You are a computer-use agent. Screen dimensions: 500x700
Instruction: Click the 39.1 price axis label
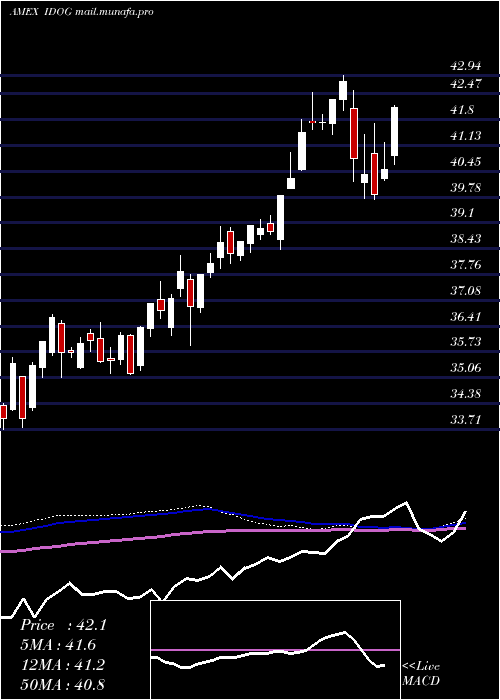[462, 213]
